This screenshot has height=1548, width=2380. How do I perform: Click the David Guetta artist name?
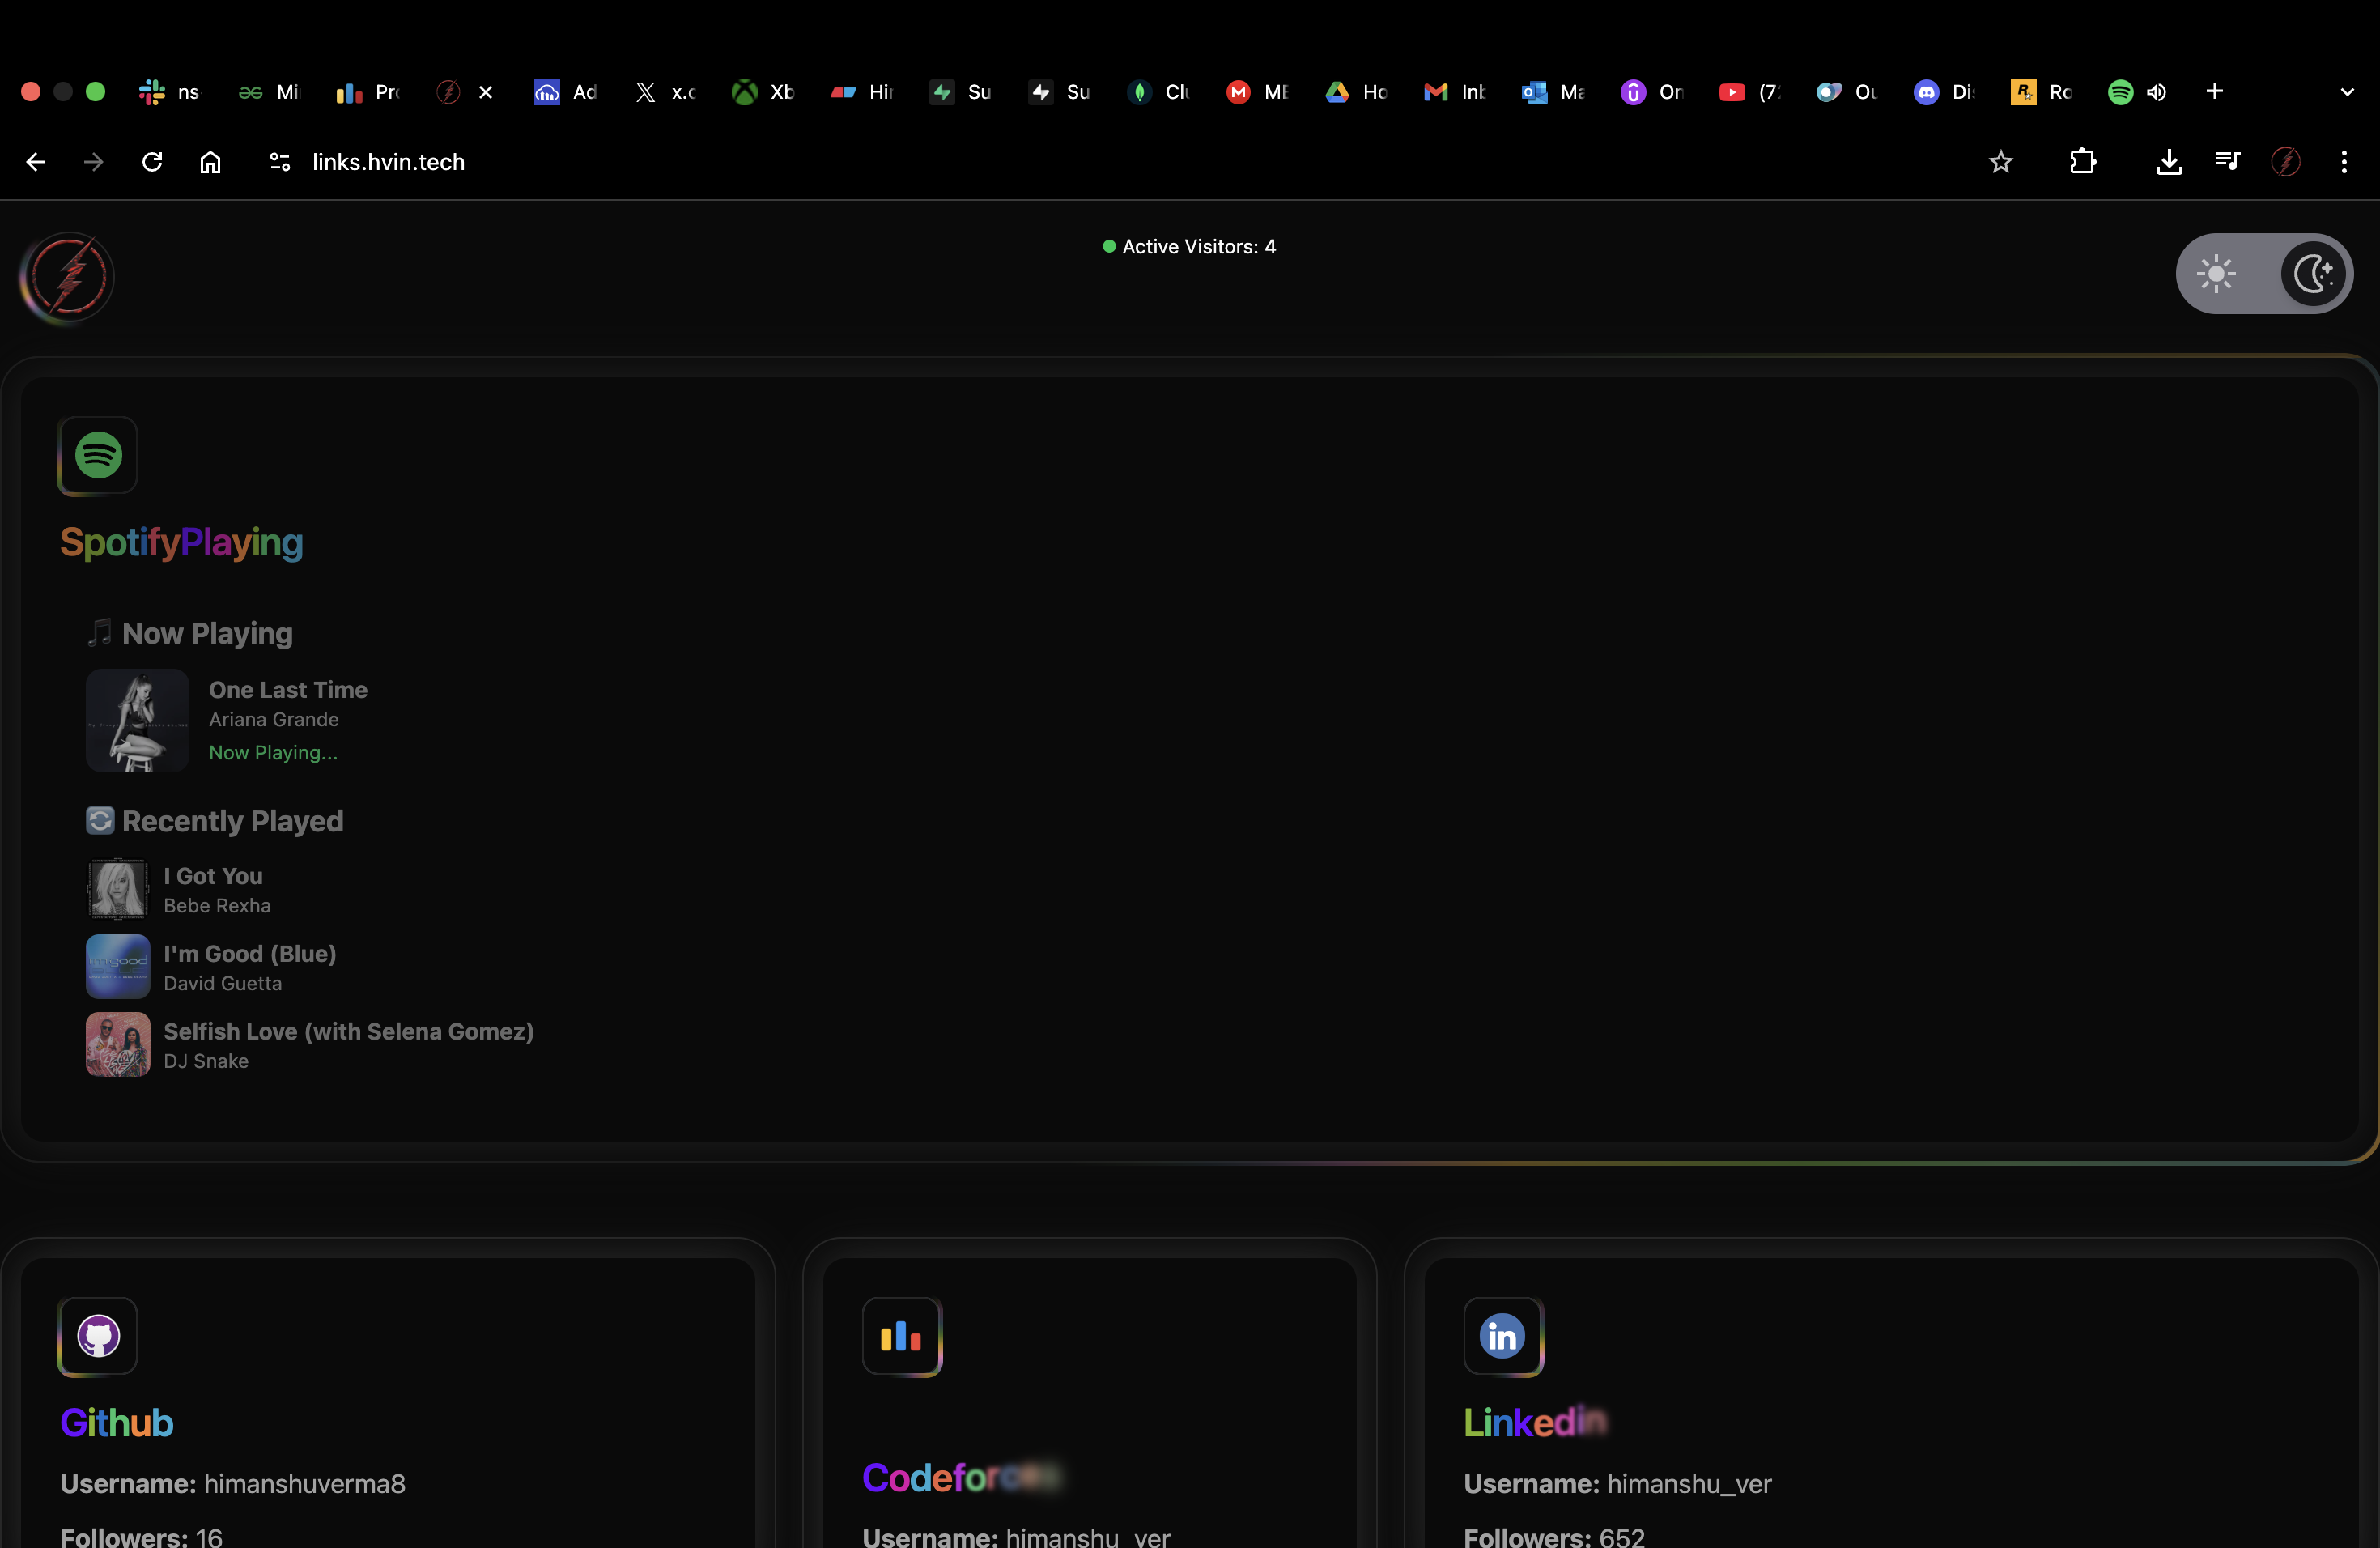pos(223,983)
